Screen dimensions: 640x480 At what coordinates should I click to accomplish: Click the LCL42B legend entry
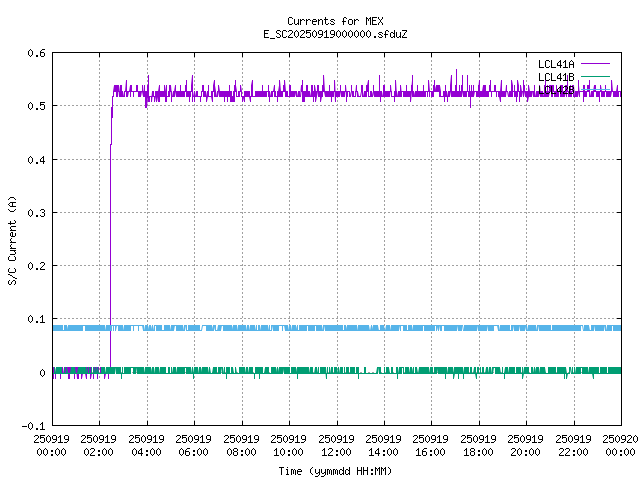(557, 89)
